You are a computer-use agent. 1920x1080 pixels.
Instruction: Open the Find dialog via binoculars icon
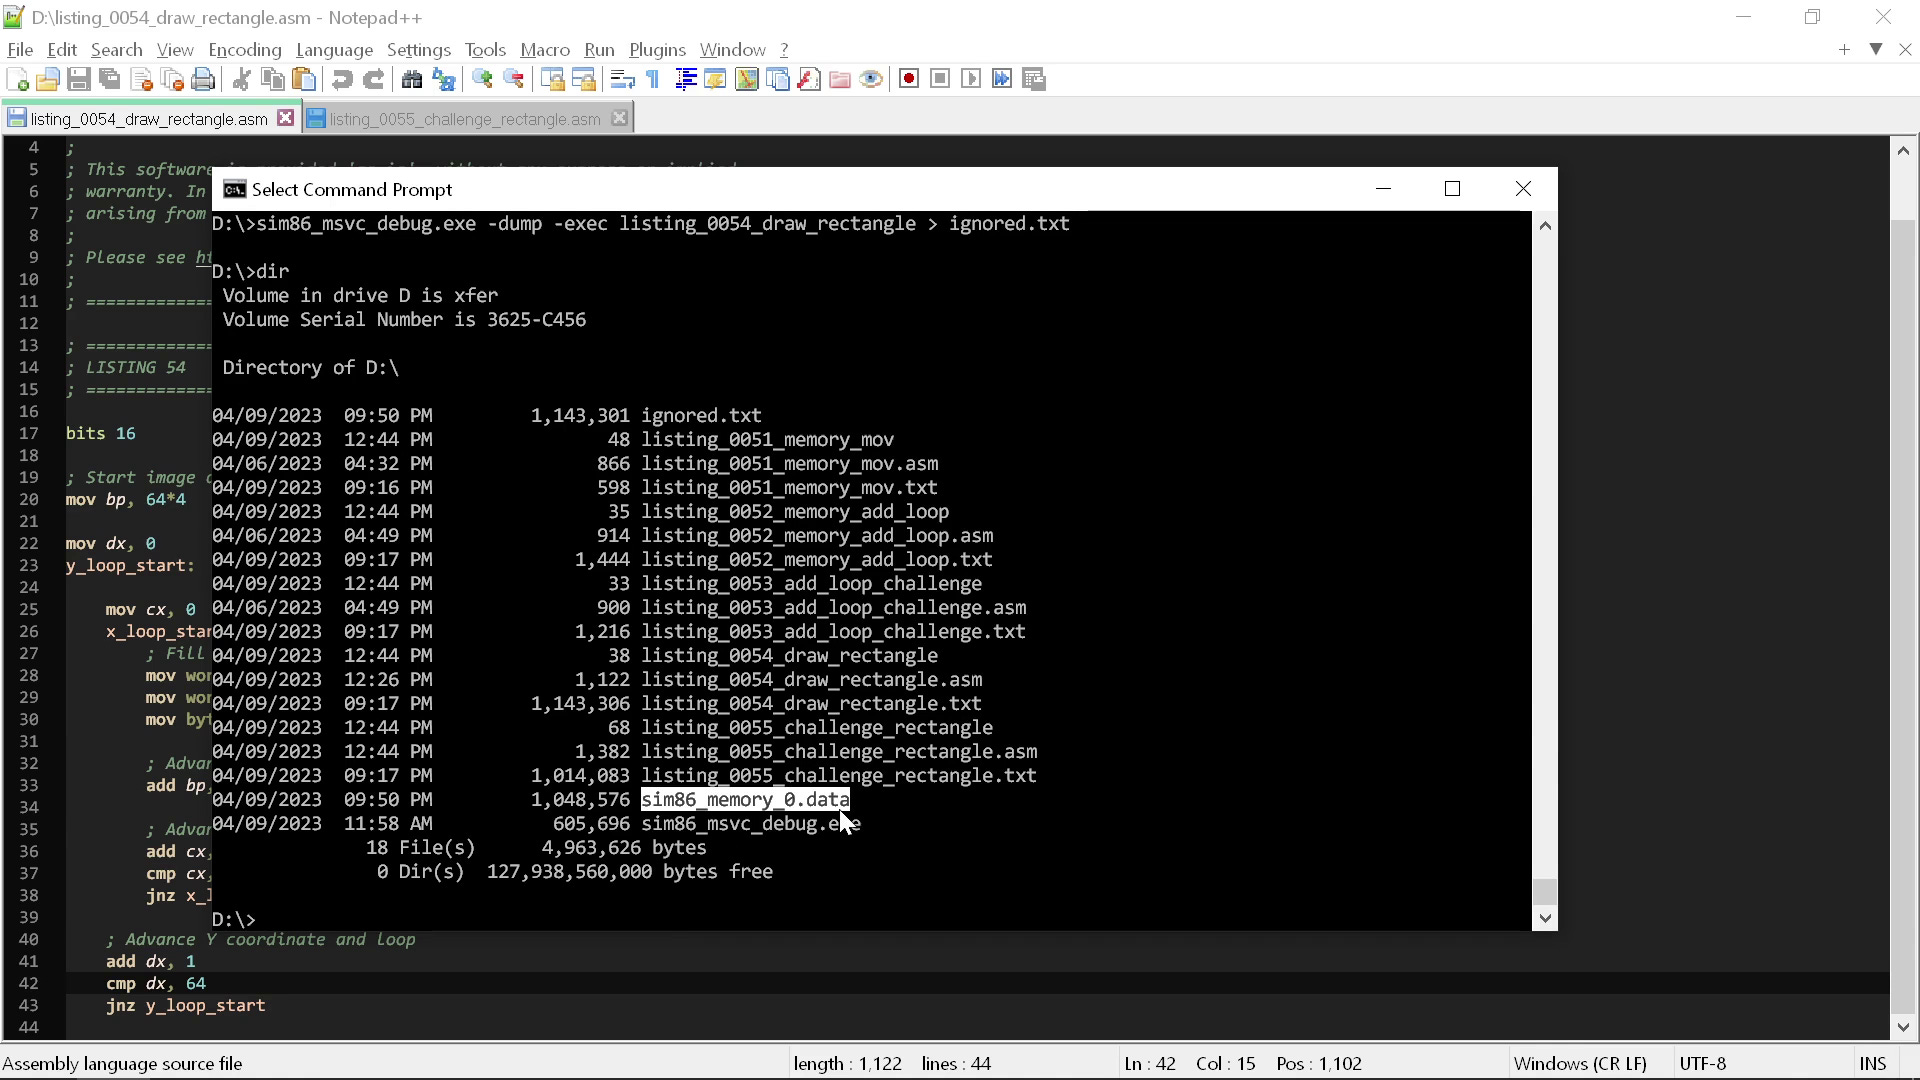coord(411,78)
